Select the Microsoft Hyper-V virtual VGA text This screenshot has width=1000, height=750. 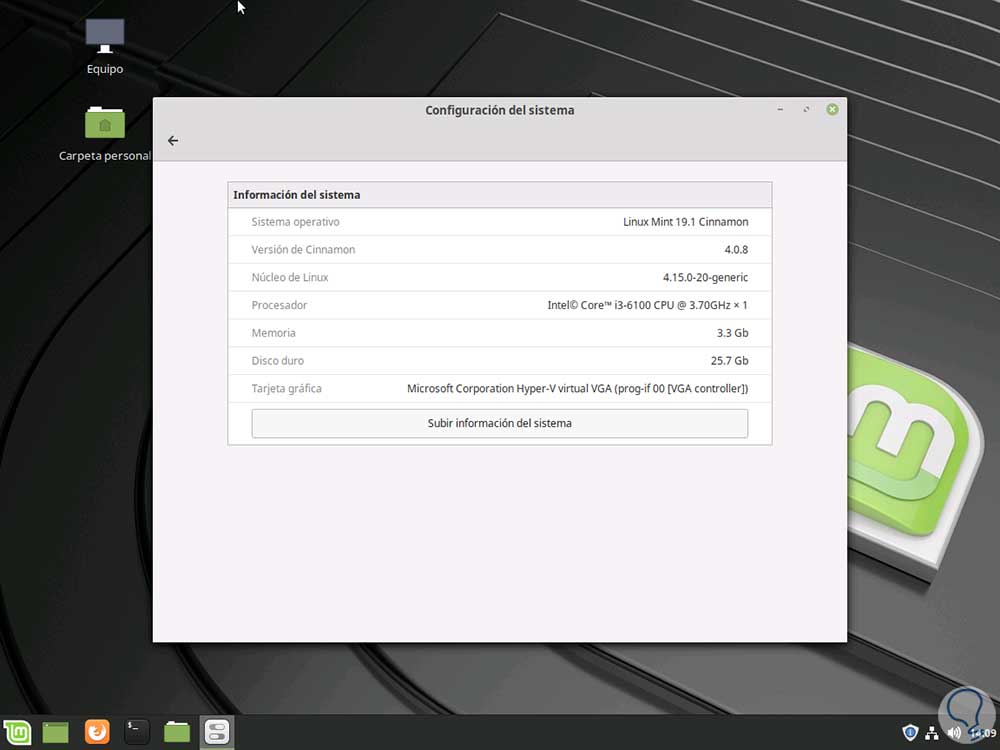[x=577, y=388]
